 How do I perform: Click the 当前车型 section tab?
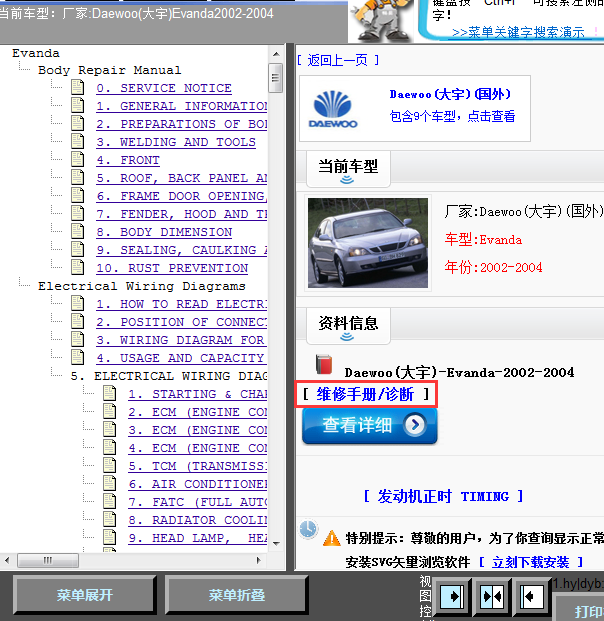tap(348, 169)
